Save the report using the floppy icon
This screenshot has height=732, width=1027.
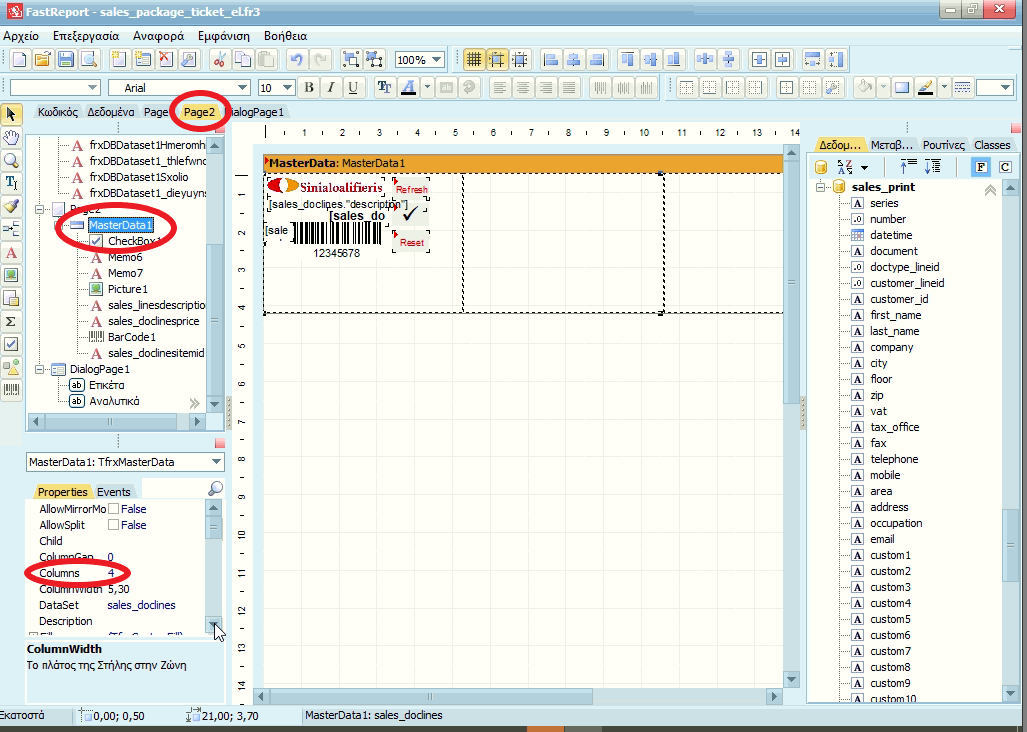[65, 60]
